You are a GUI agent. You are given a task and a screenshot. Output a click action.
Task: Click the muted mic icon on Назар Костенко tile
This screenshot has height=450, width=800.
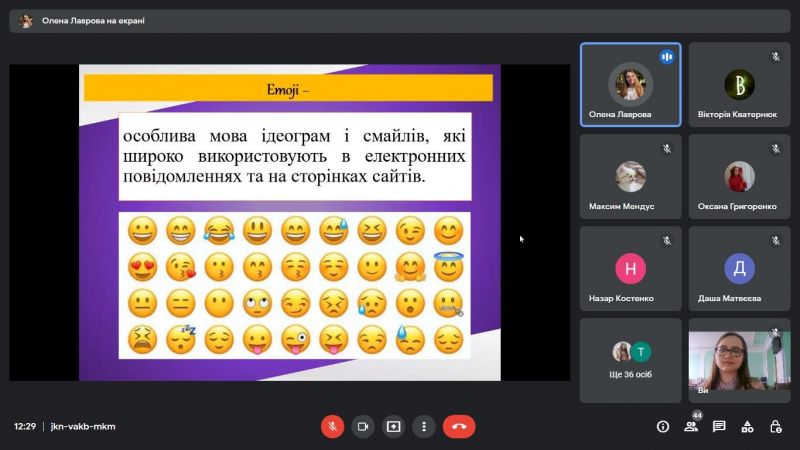click(667, 241)
